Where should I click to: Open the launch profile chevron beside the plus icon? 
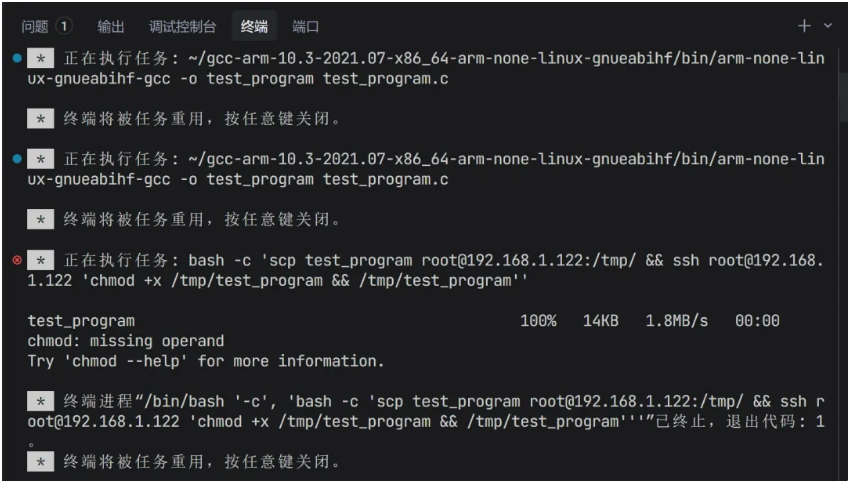coord(827,25)
